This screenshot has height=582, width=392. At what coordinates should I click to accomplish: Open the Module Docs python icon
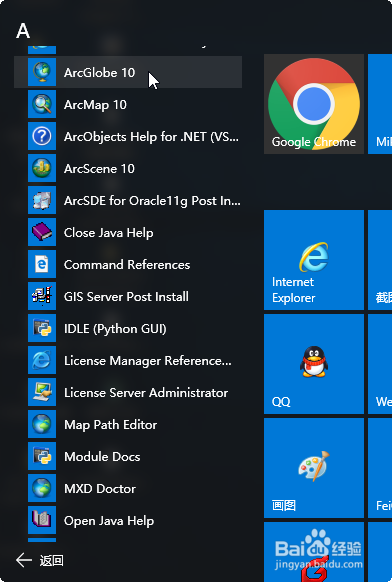[x=42, y=456]
